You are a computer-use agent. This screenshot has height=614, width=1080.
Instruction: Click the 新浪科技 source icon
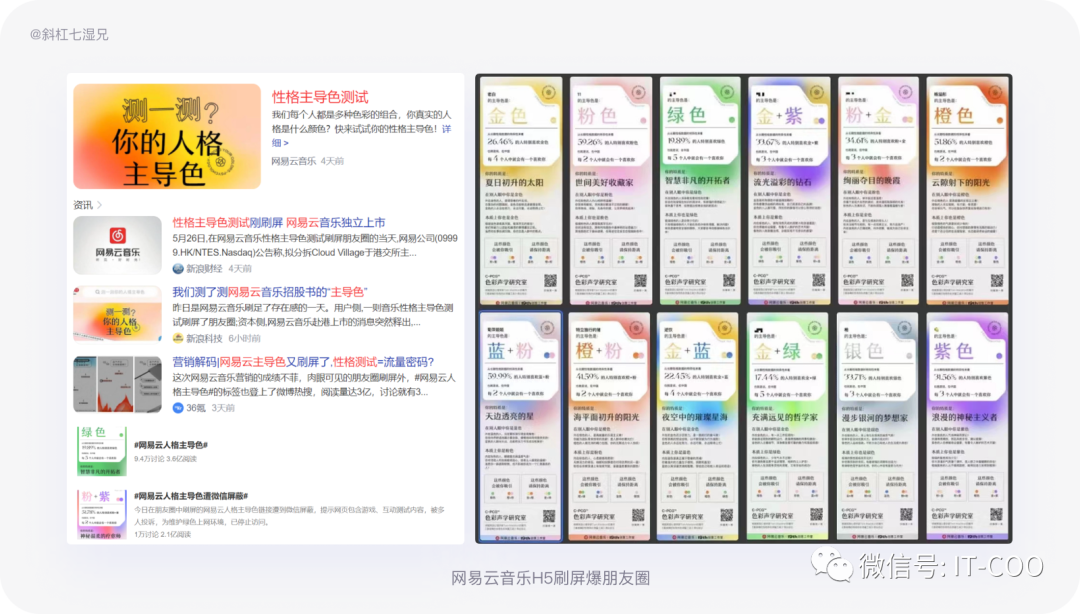click(x=178, y=338)
